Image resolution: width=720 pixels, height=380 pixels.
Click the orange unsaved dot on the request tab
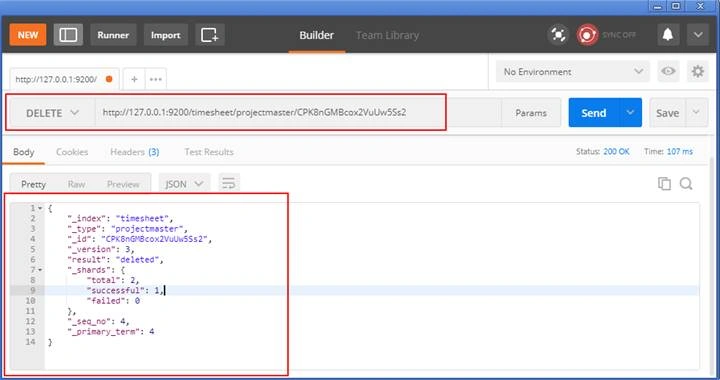click(109, 79)
